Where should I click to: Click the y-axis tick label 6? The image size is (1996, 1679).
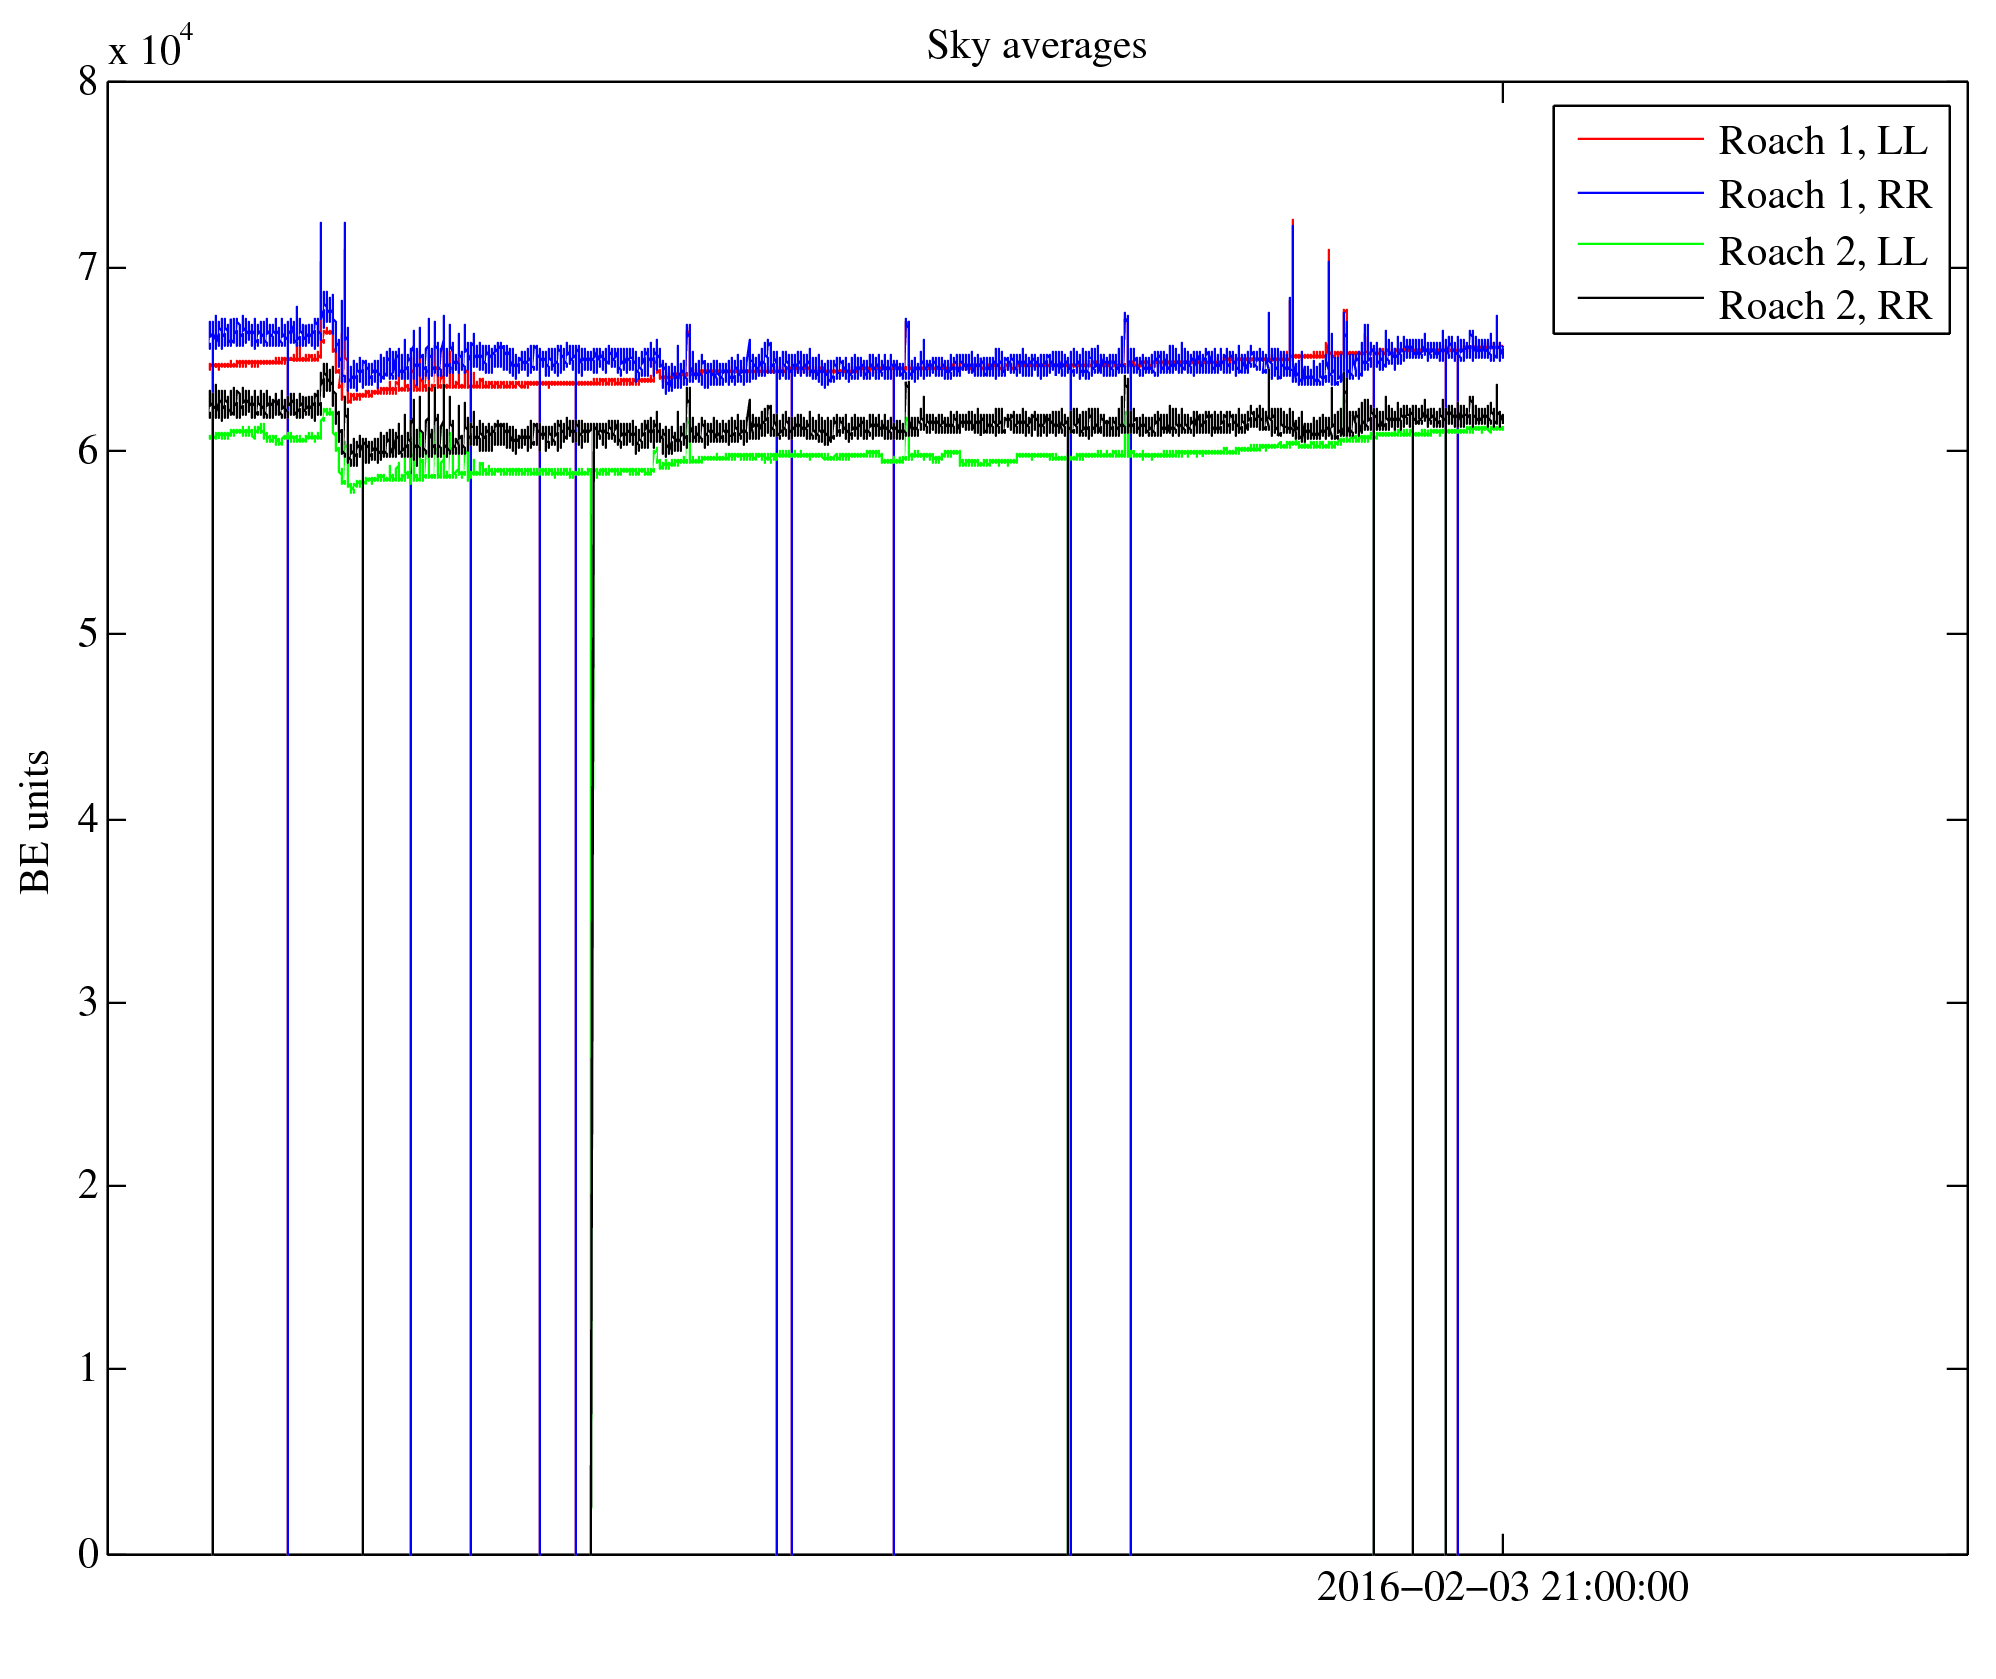(88, 451)
